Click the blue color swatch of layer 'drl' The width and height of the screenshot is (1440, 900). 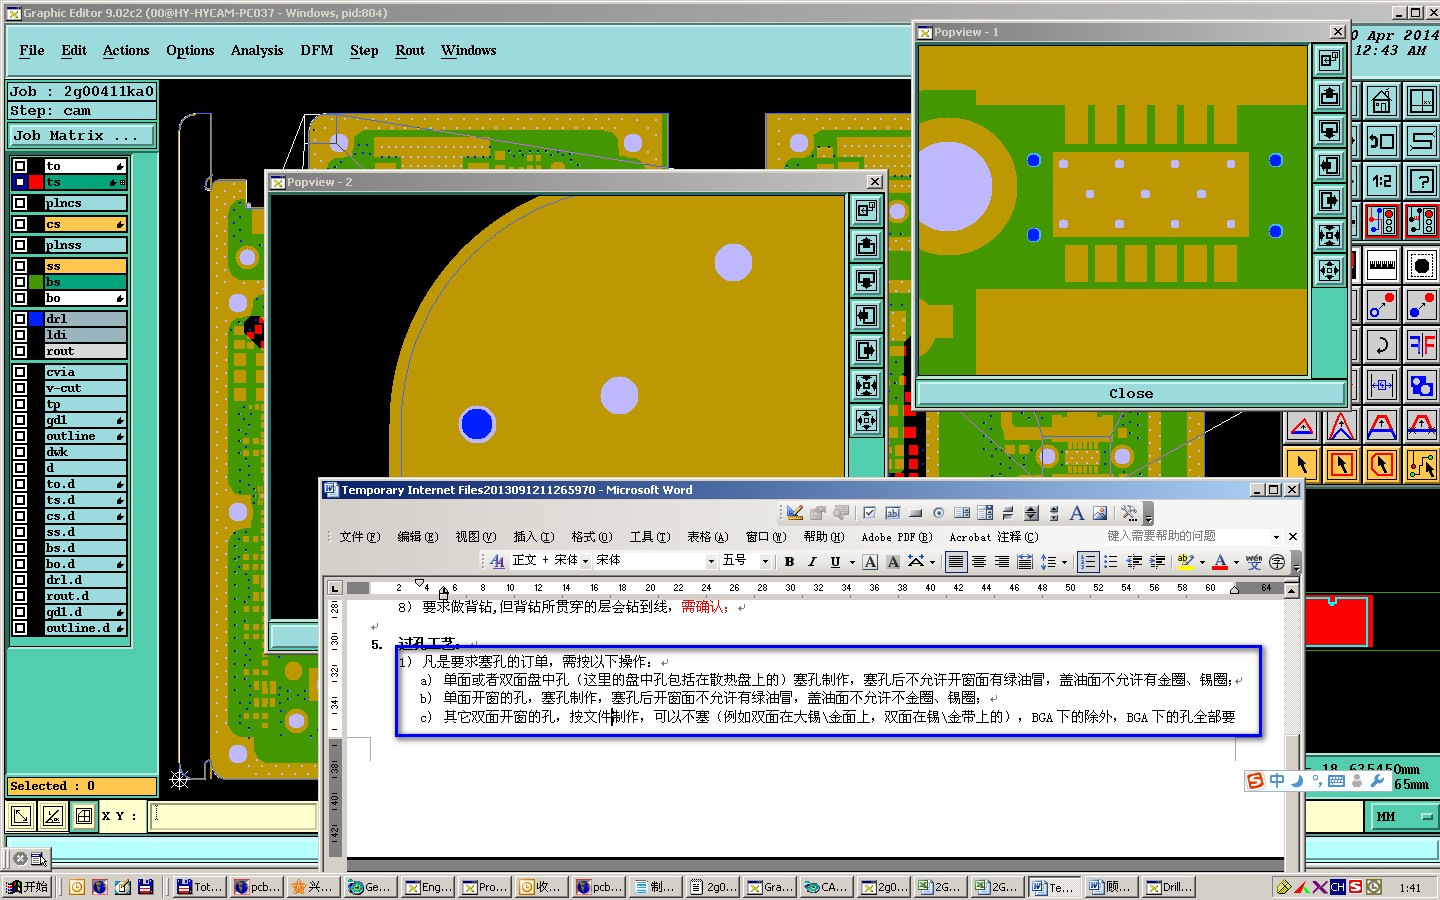[36, 319]
